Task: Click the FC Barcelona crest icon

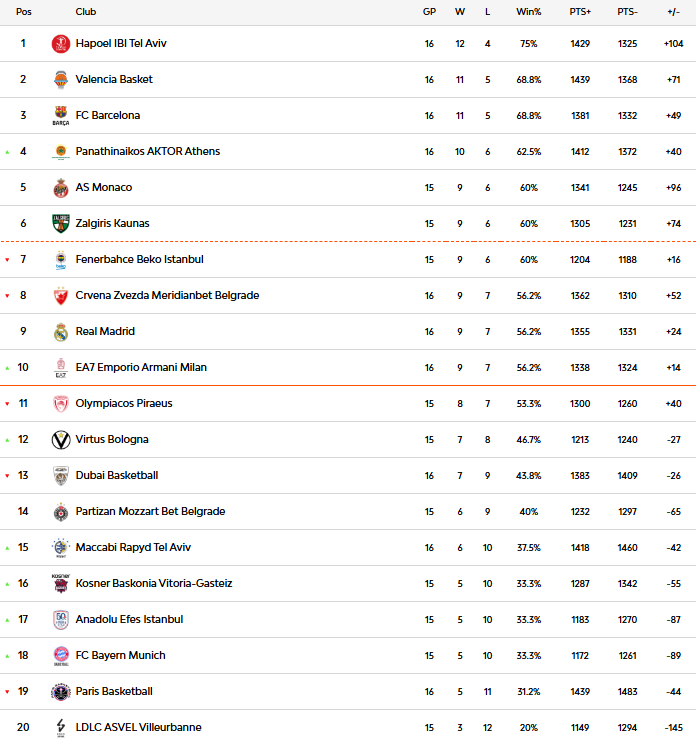Action: coord(61,116)
